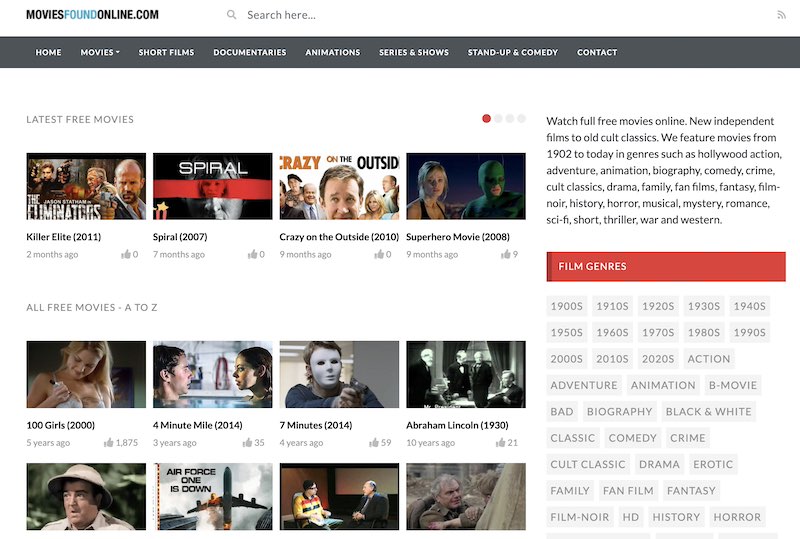800x539 pixels.
Task: Click the Killer Elite poster thumbnail
Action: [86, 186]
